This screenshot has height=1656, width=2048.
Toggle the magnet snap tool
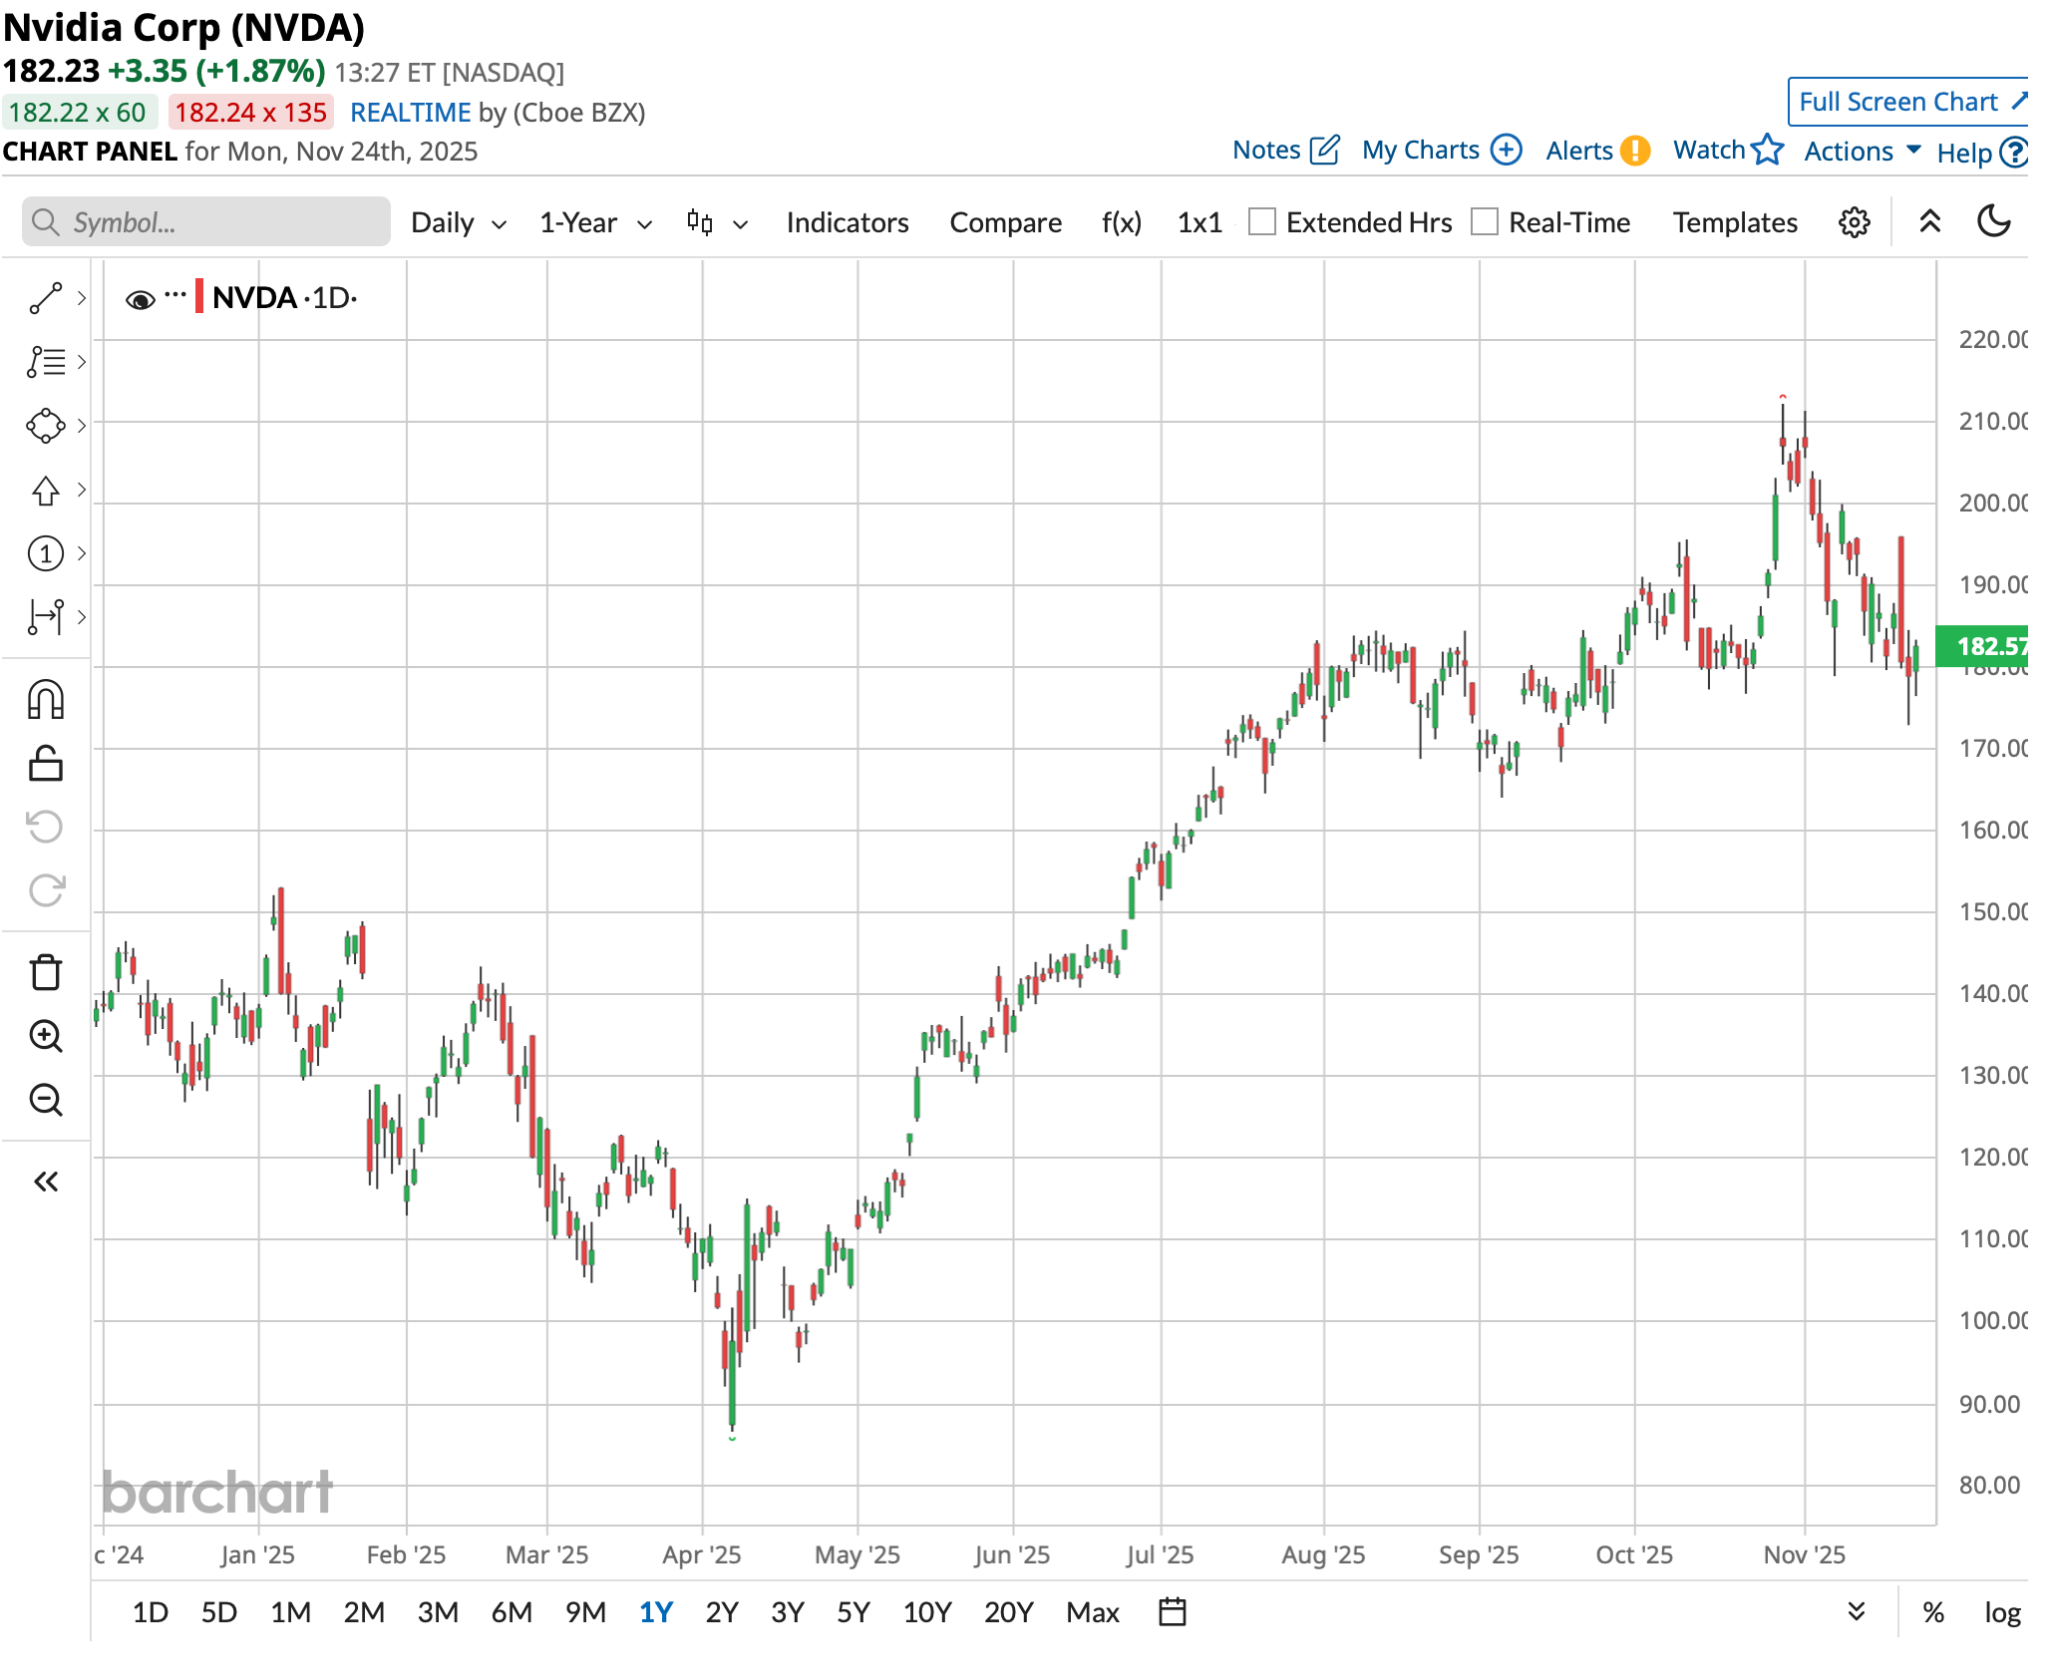pyautogui.click(x=46, y=700)
